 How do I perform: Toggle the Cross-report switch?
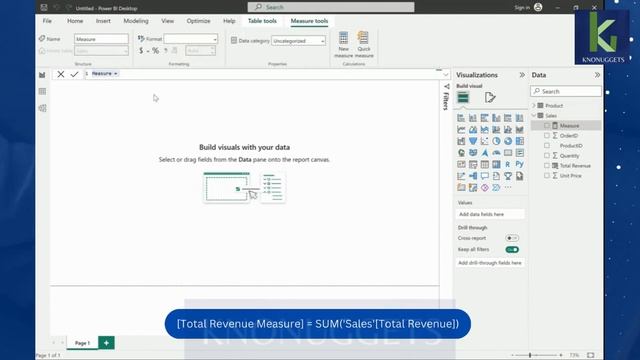[512, 238]
